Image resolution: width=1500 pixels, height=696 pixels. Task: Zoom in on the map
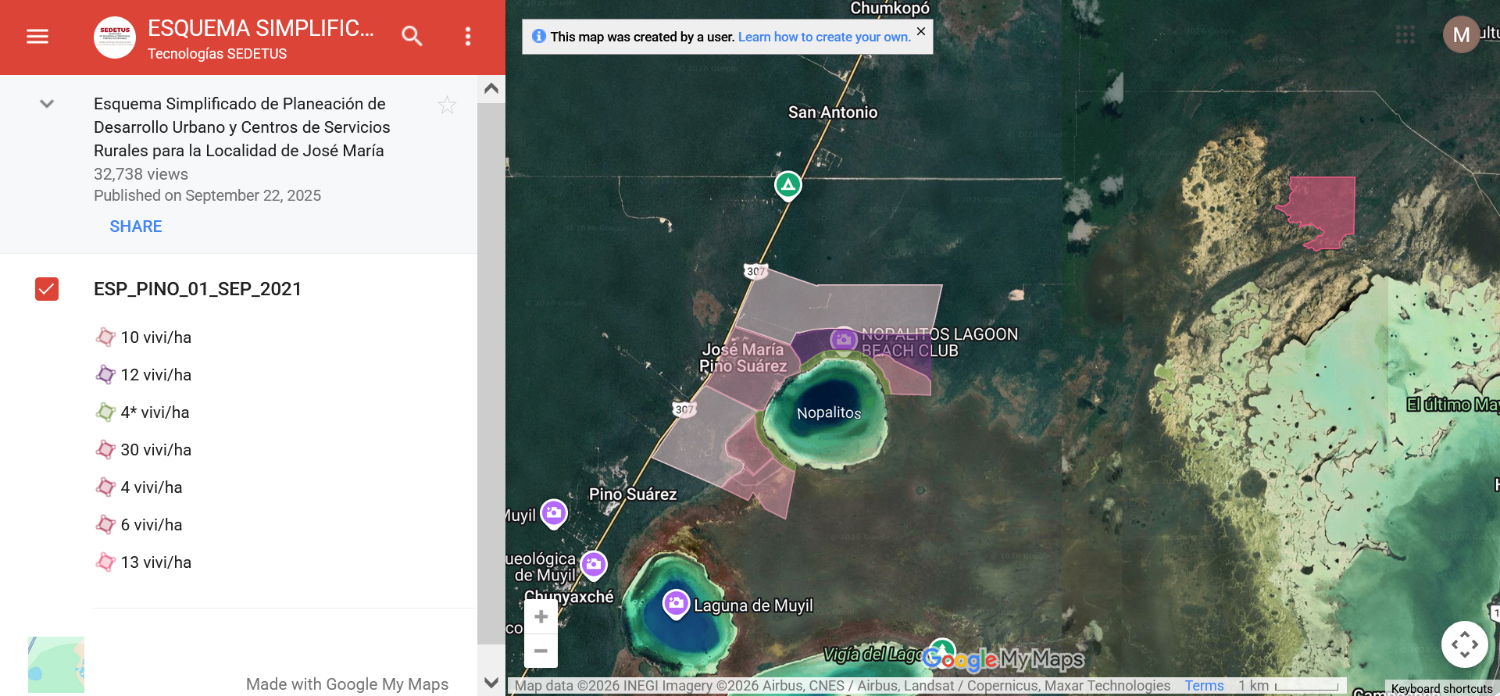pyautogui.click(x=541, y=617)
